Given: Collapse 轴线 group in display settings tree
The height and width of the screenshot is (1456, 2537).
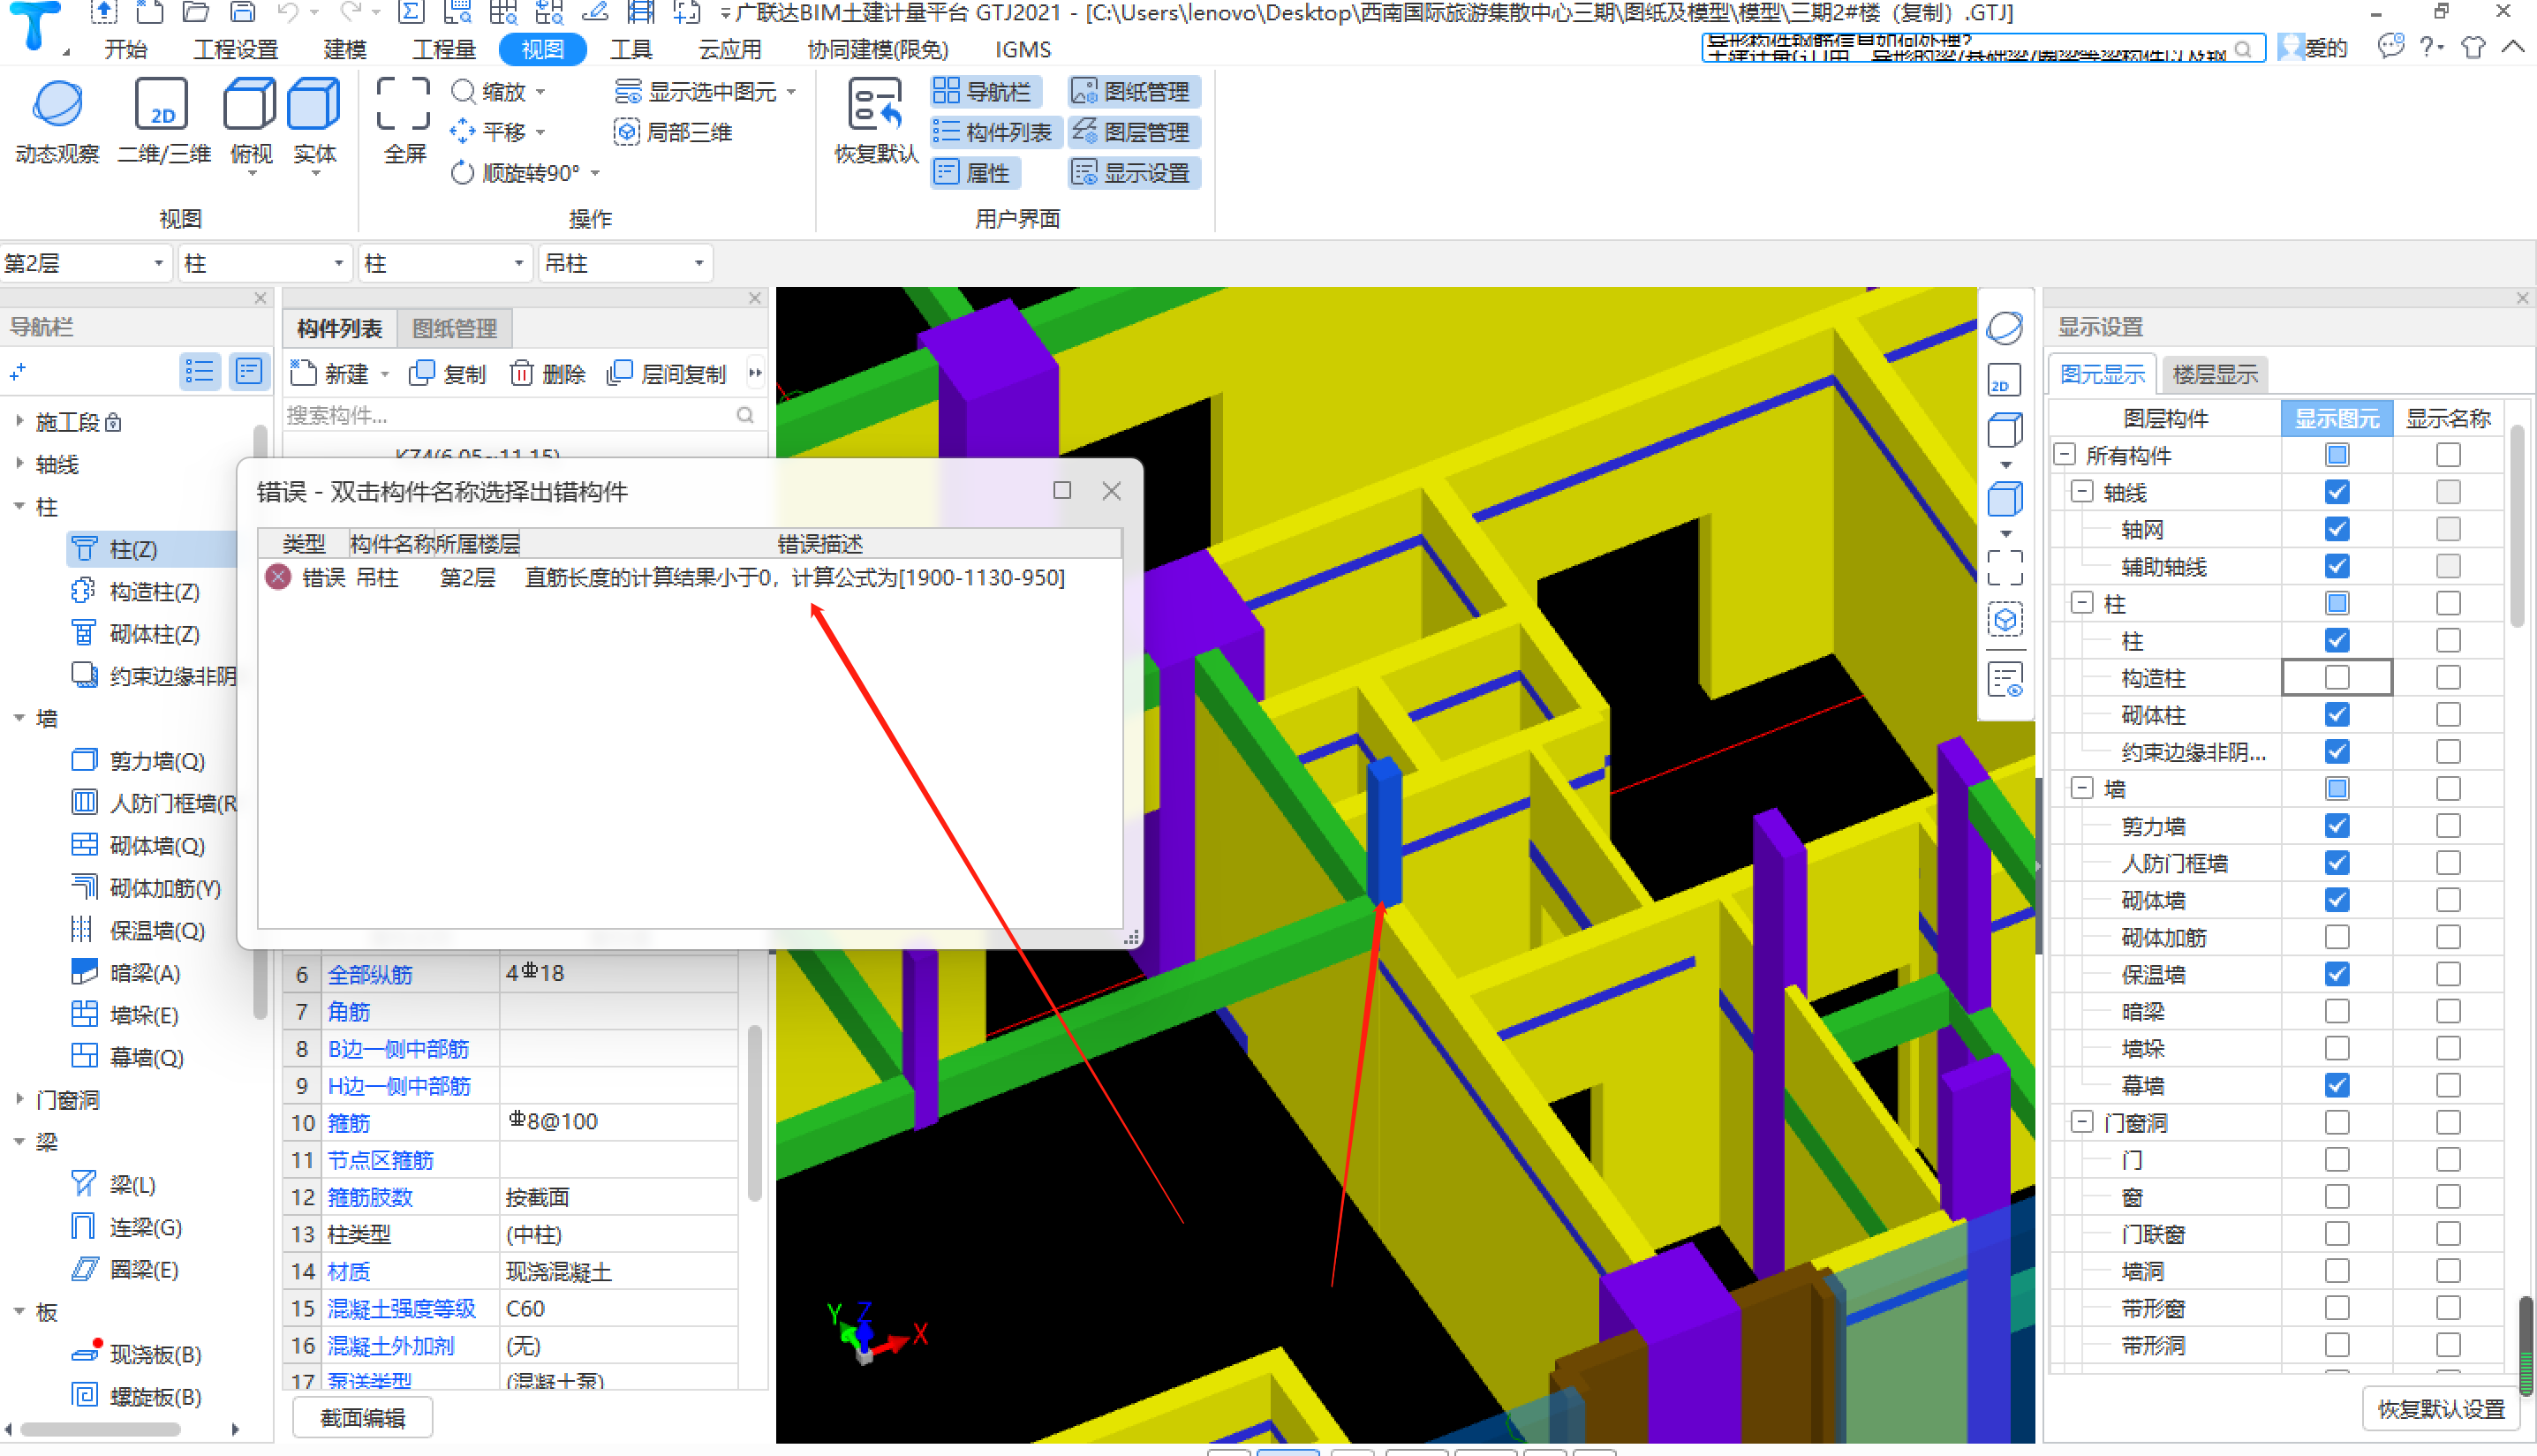Looking at the screenshot, I should [x=2082, y=492].
